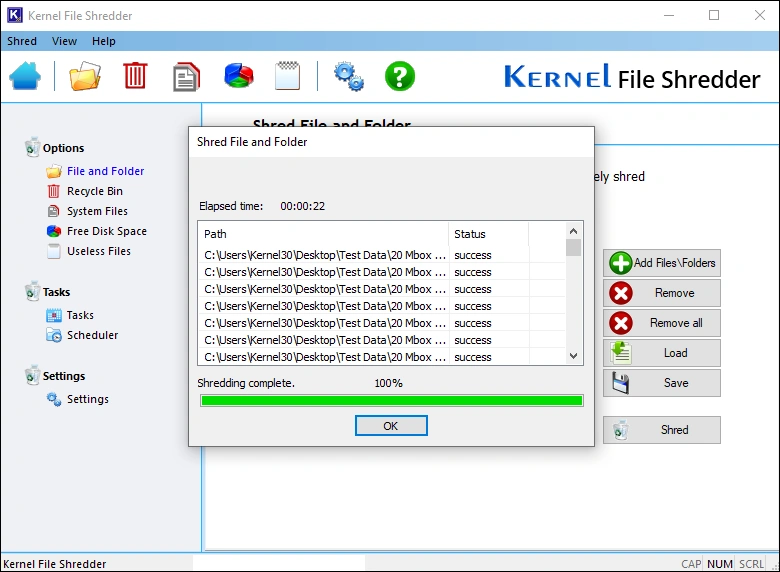The width and height of the screenshot is (780, 572).
Task: Open the Shred menu
Action: (x=22, y=41)
